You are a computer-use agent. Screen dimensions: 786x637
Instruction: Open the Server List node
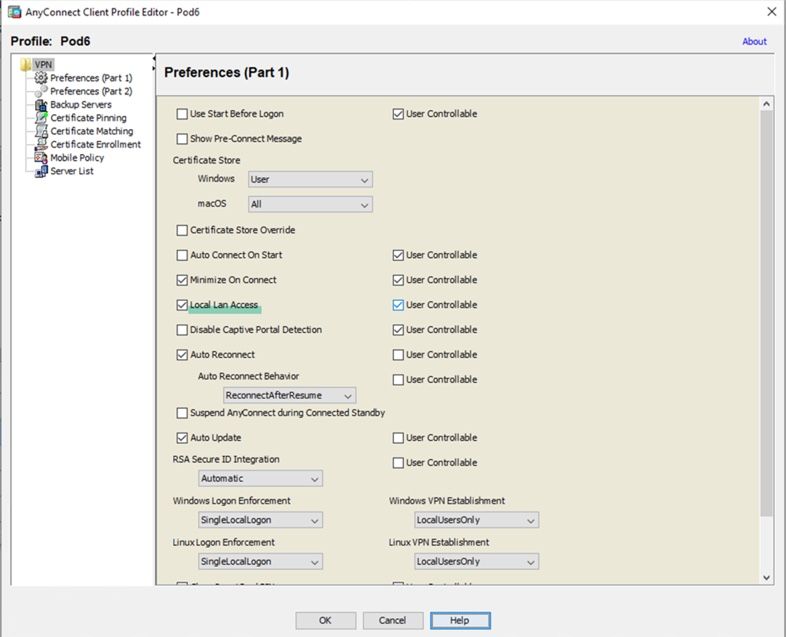[72, 171]
